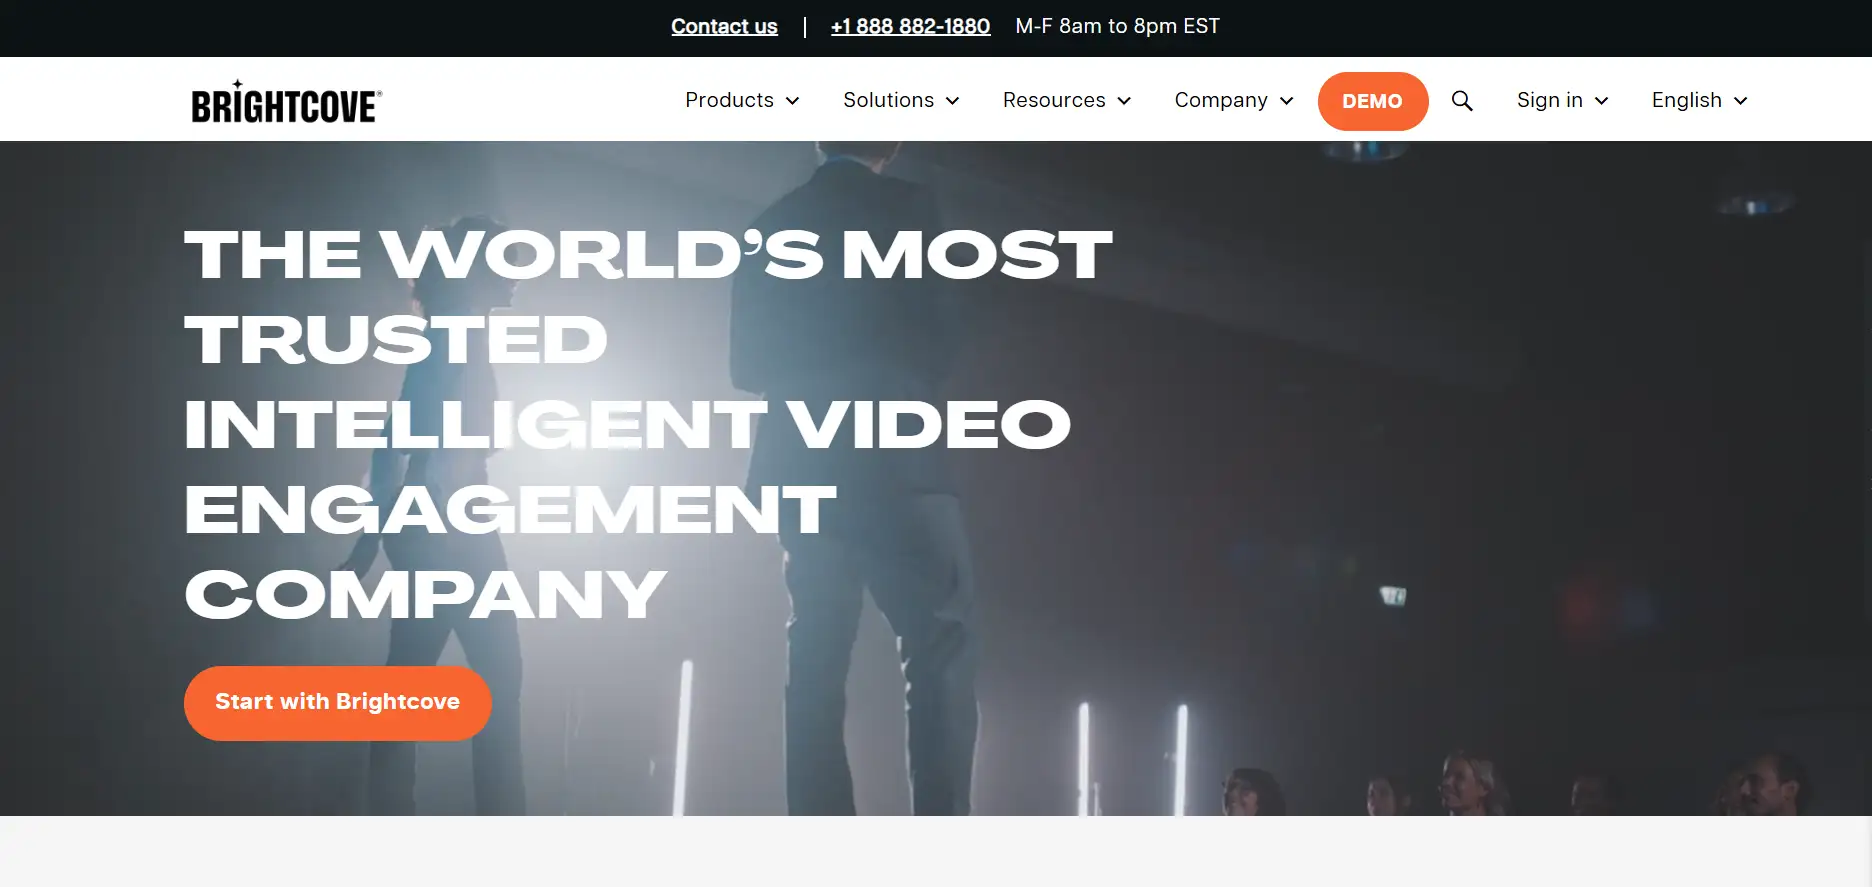
Task: Open the Products menu label
Action: click(x=729, y=100)
